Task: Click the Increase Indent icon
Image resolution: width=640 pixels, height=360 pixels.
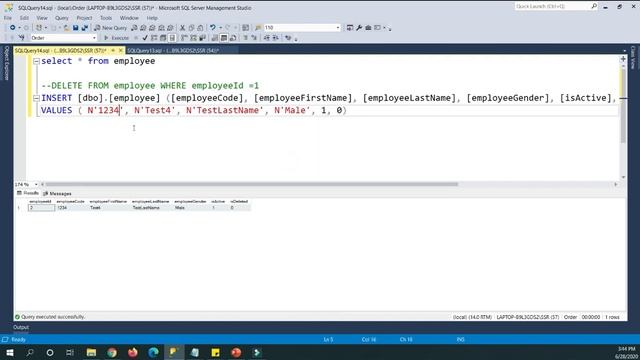Action: [276, 38]
